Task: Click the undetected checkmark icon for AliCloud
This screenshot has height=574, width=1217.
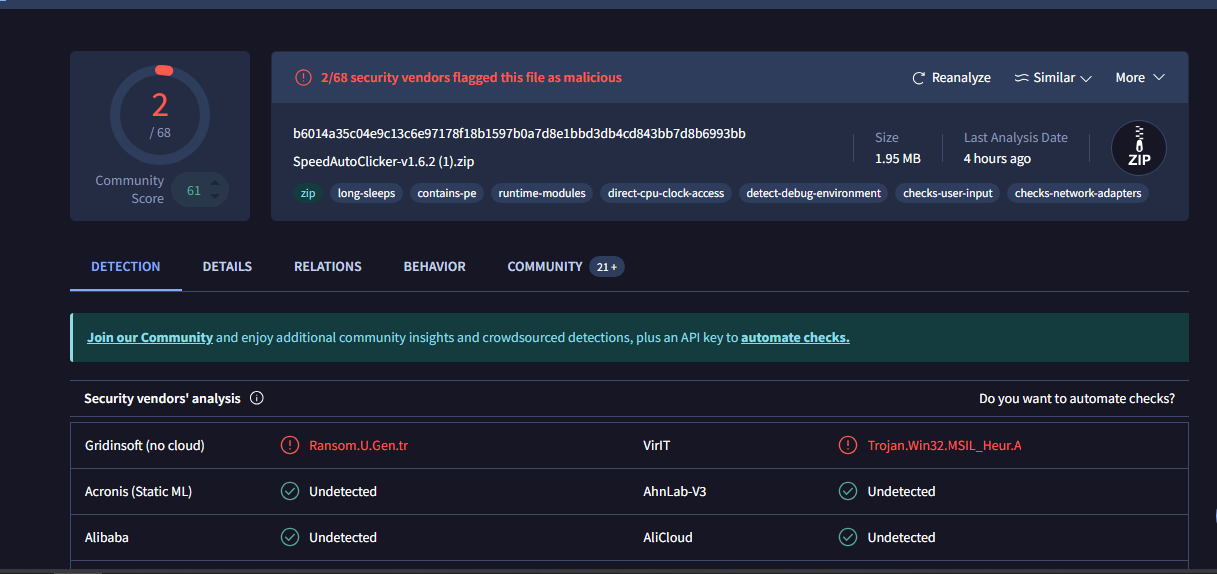Action: [848, 537]
